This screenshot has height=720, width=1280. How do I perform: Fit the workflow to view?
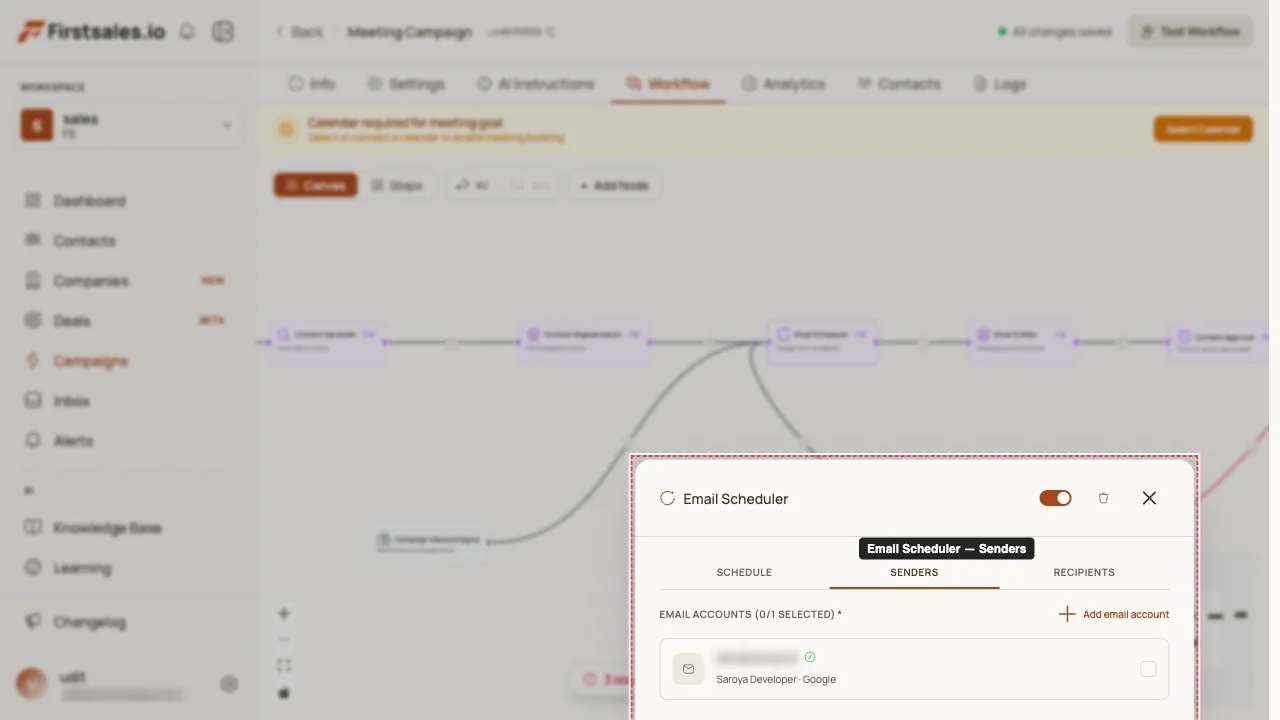[x=284, y=666]
